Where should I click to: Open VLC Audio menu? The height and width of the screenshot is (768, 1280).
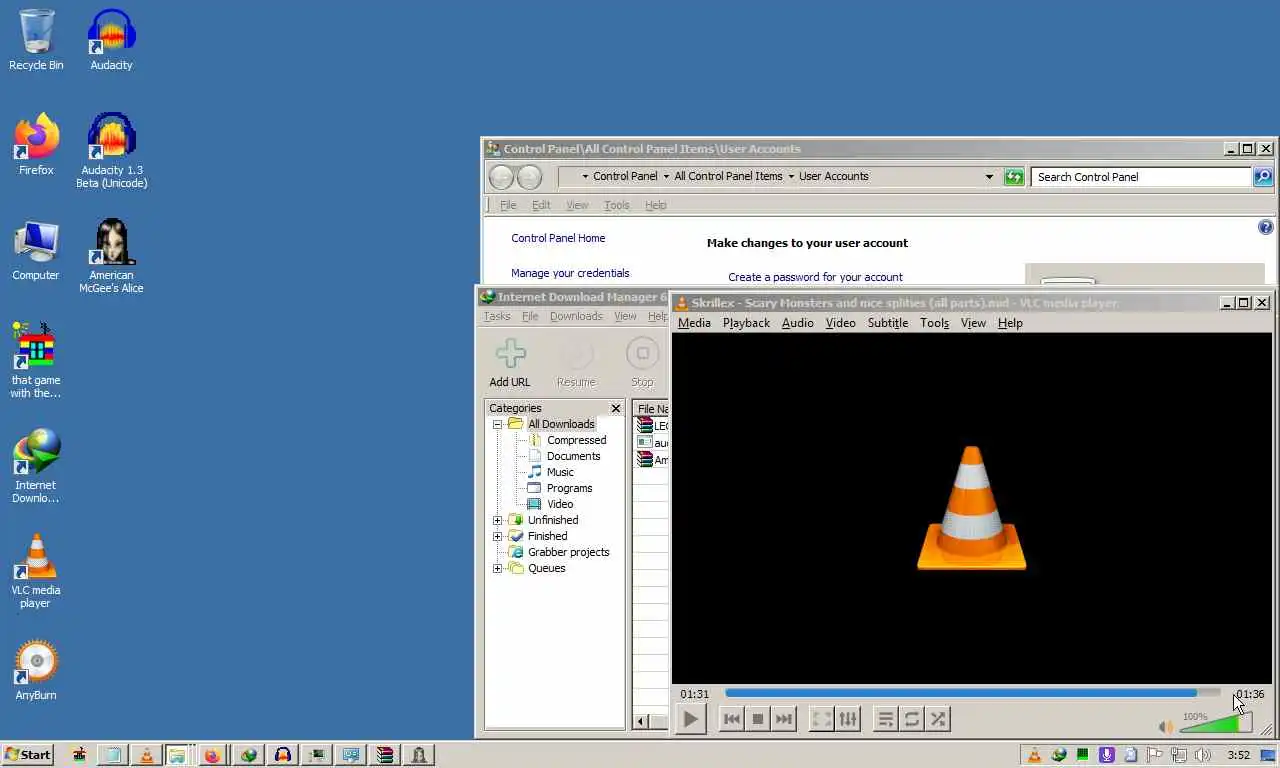point(797,323)
